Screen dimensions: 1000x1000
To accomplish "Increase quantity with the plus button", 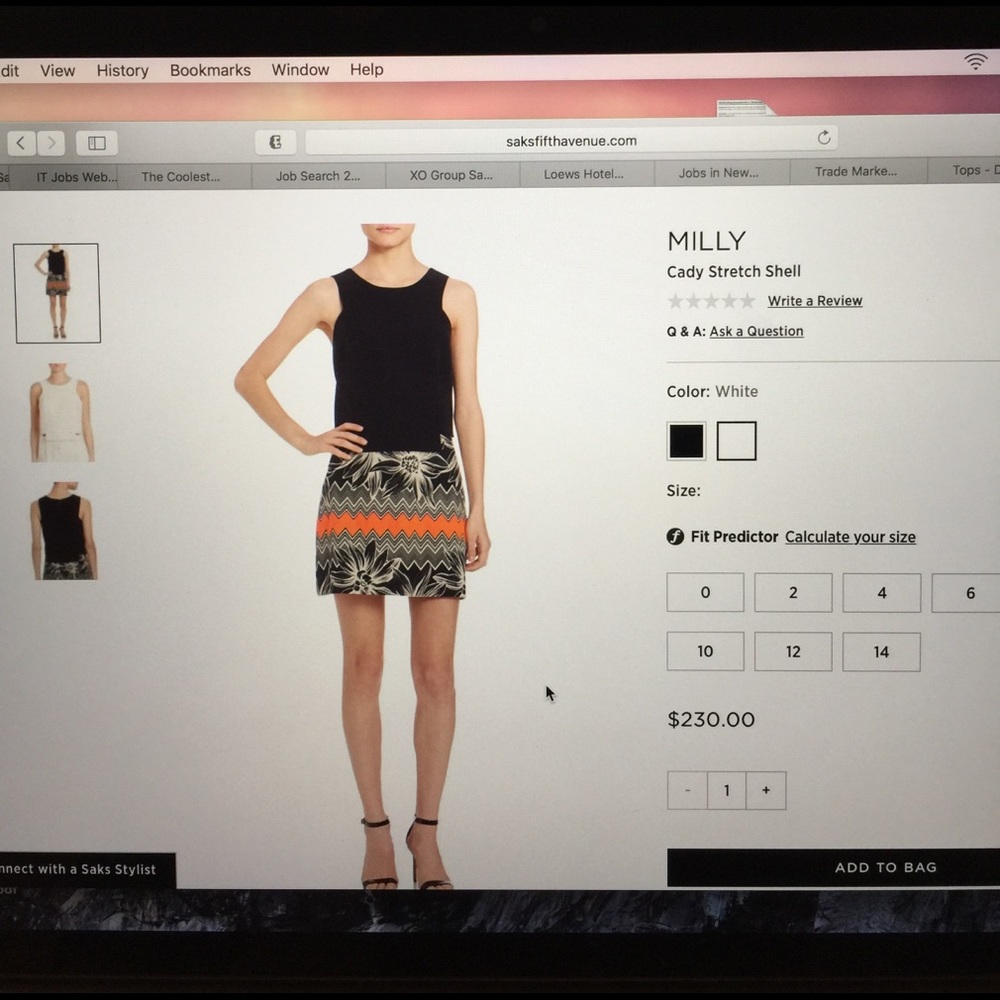I will pyautogui.click(x=766, y=790).
